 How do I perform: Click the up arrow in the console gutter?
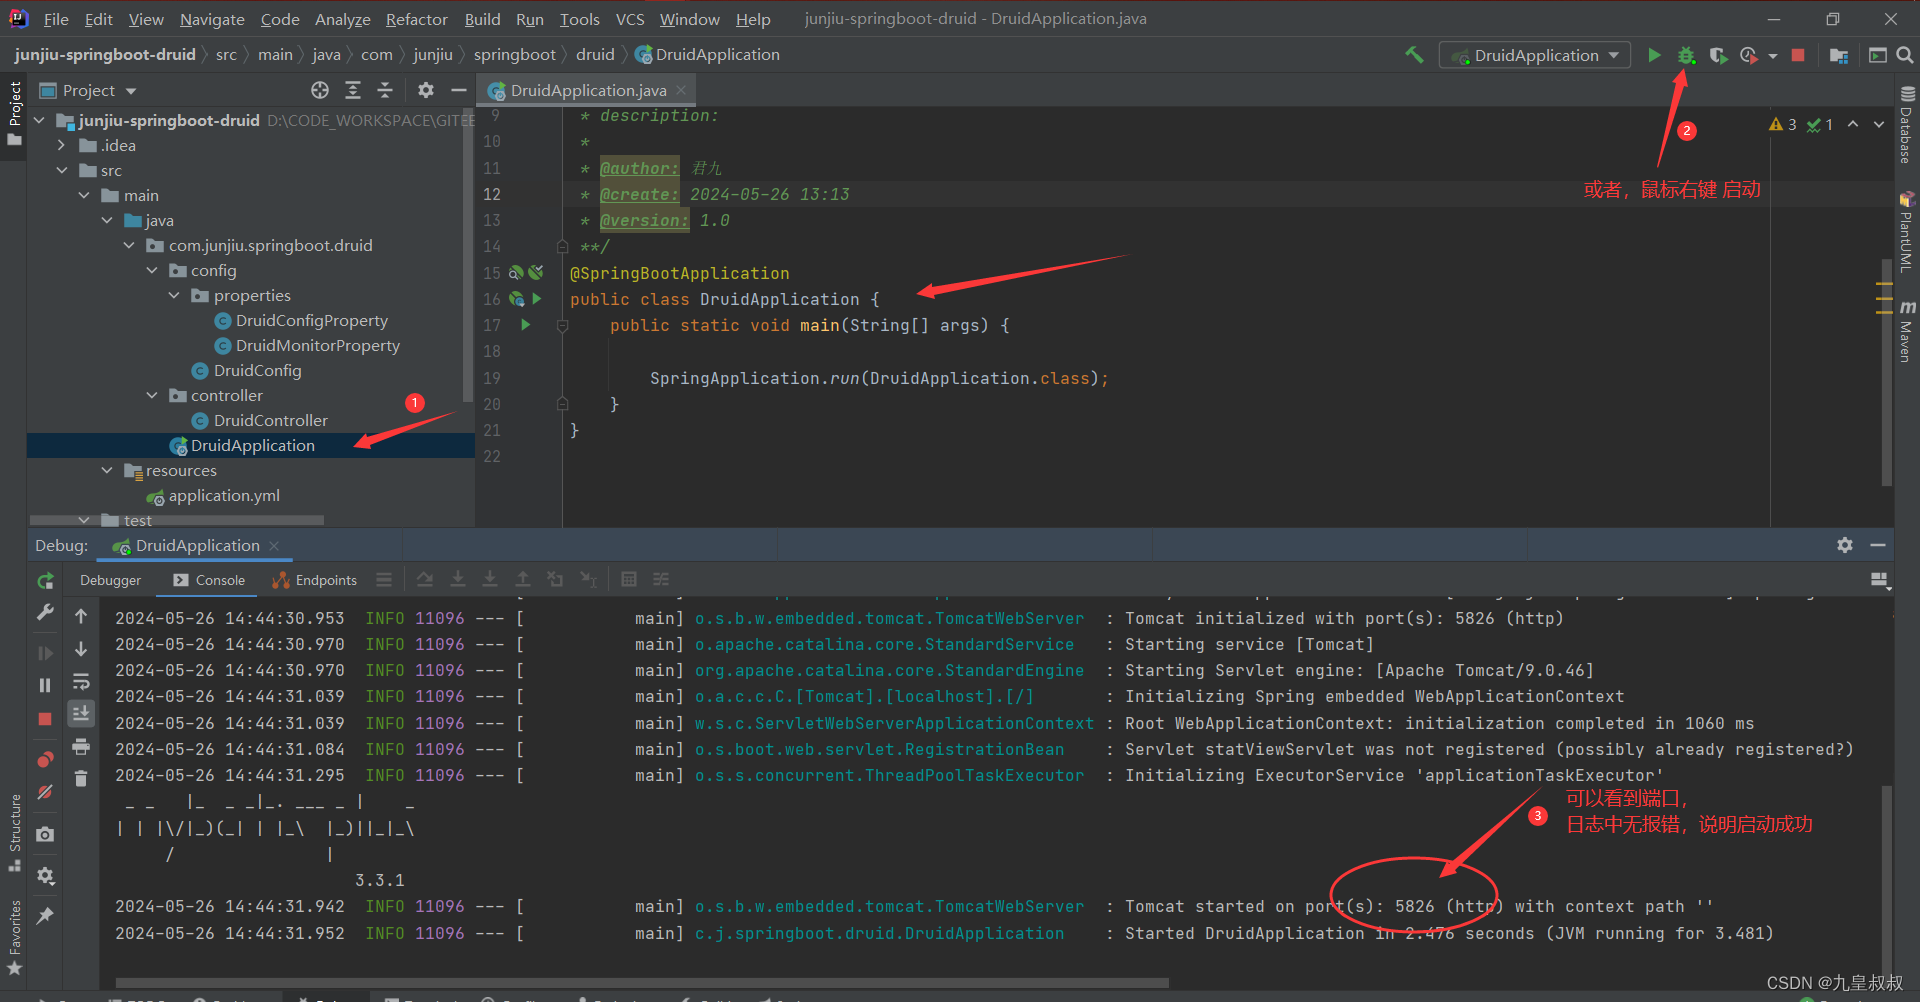[x=81, y=616]
